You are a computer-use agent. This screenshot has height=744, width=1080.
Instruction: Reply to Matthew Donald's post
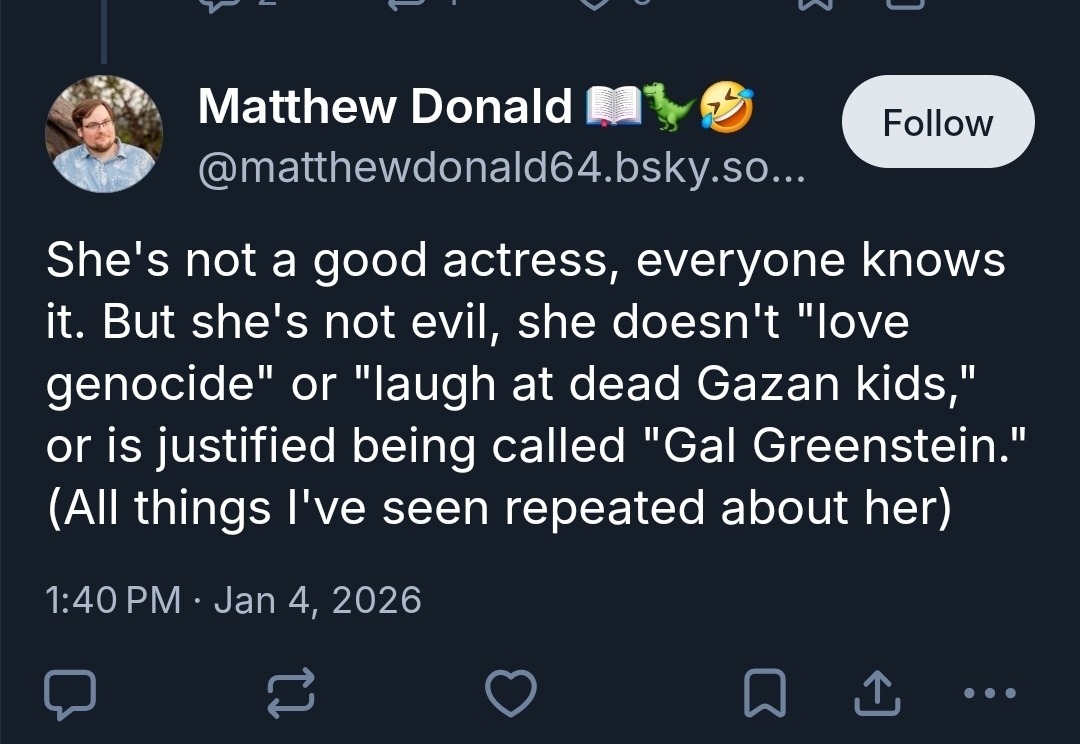70,691
